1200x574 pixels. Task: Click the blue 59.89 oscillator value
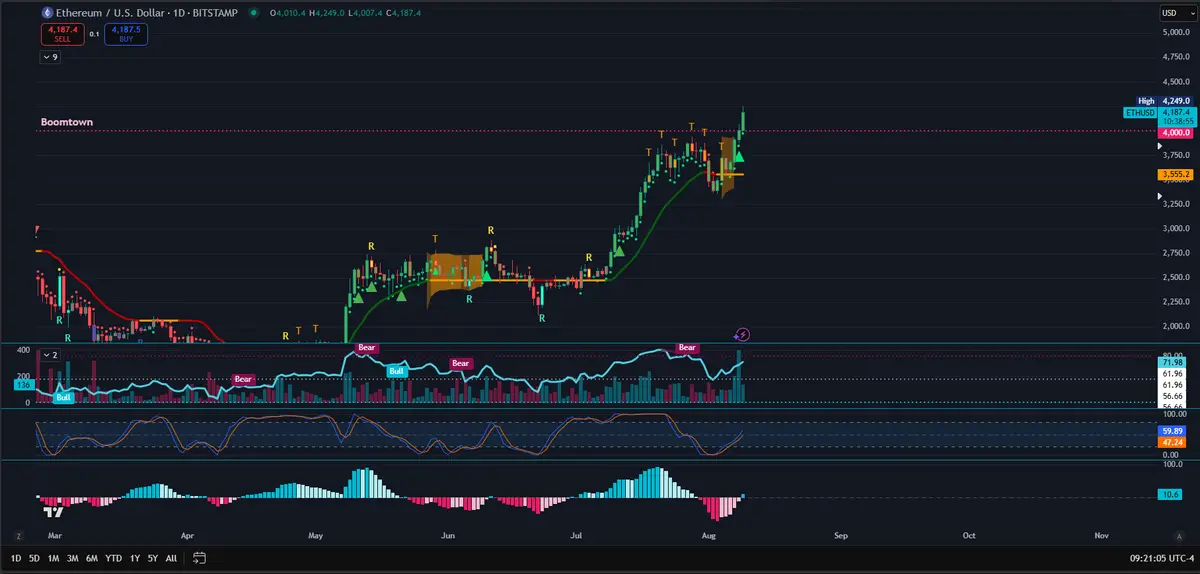point(1172,431)
